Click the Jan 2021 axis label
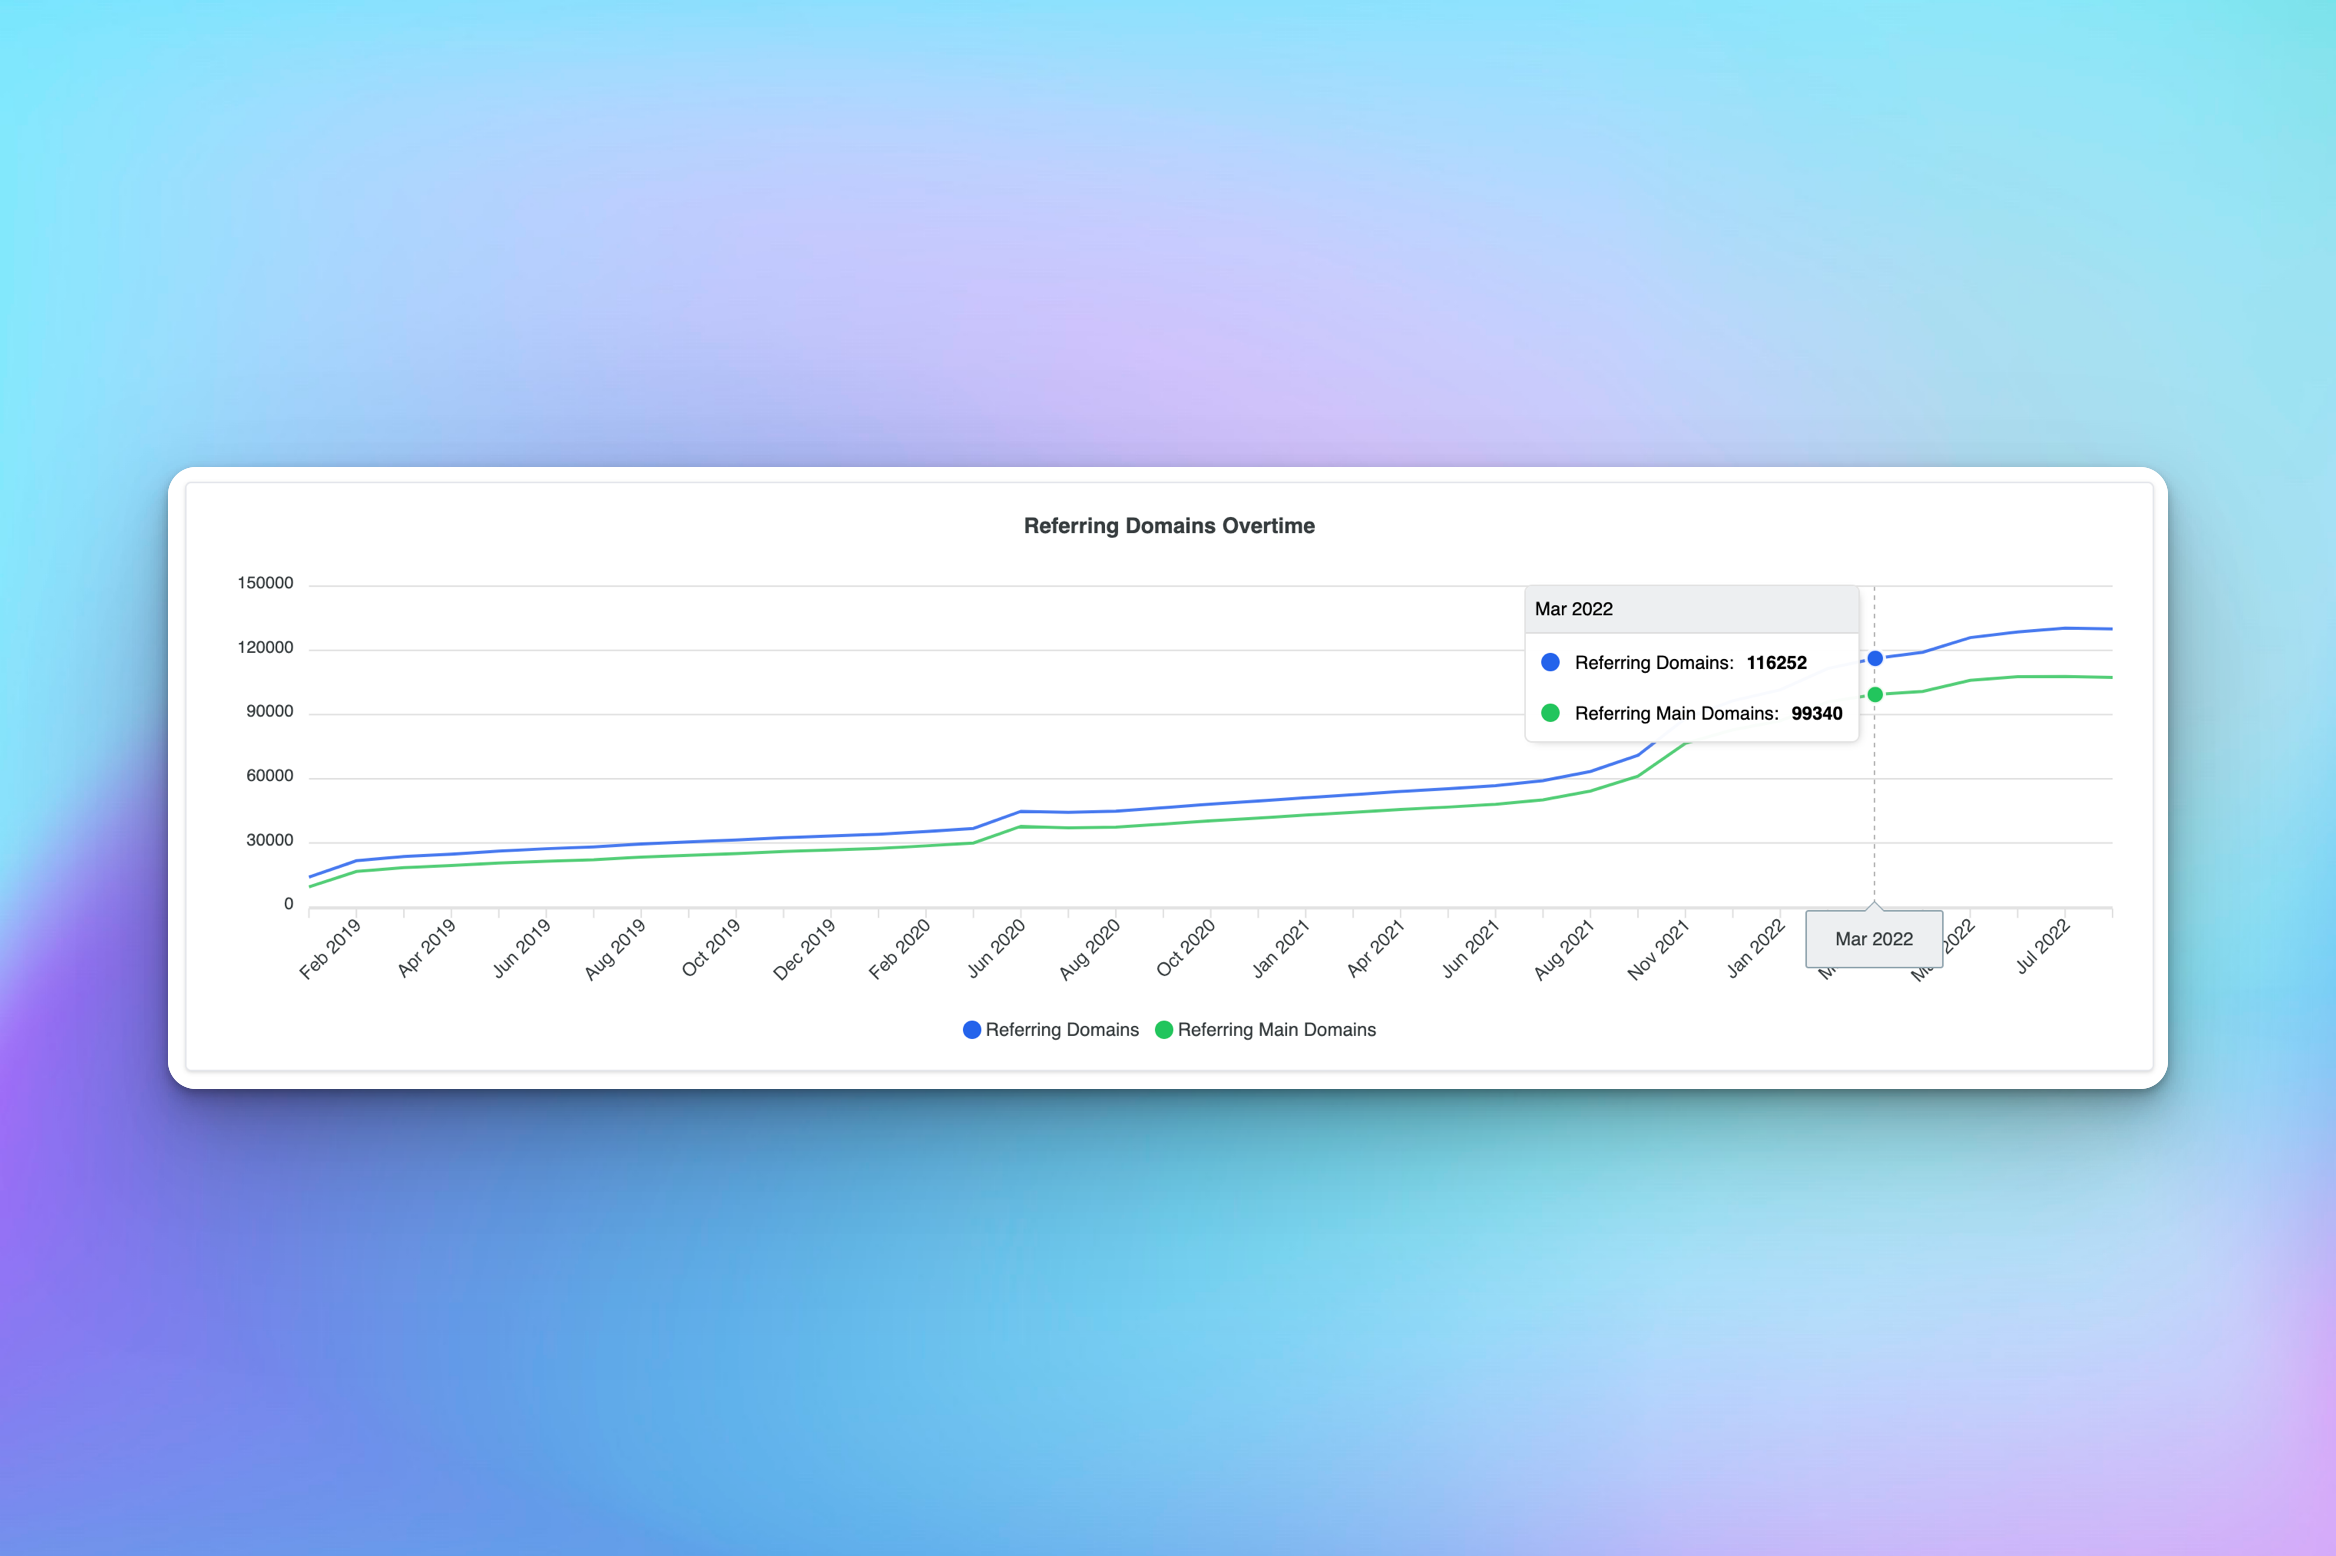This screenshot has height=1556, width=2336. tap(1281, 948)
